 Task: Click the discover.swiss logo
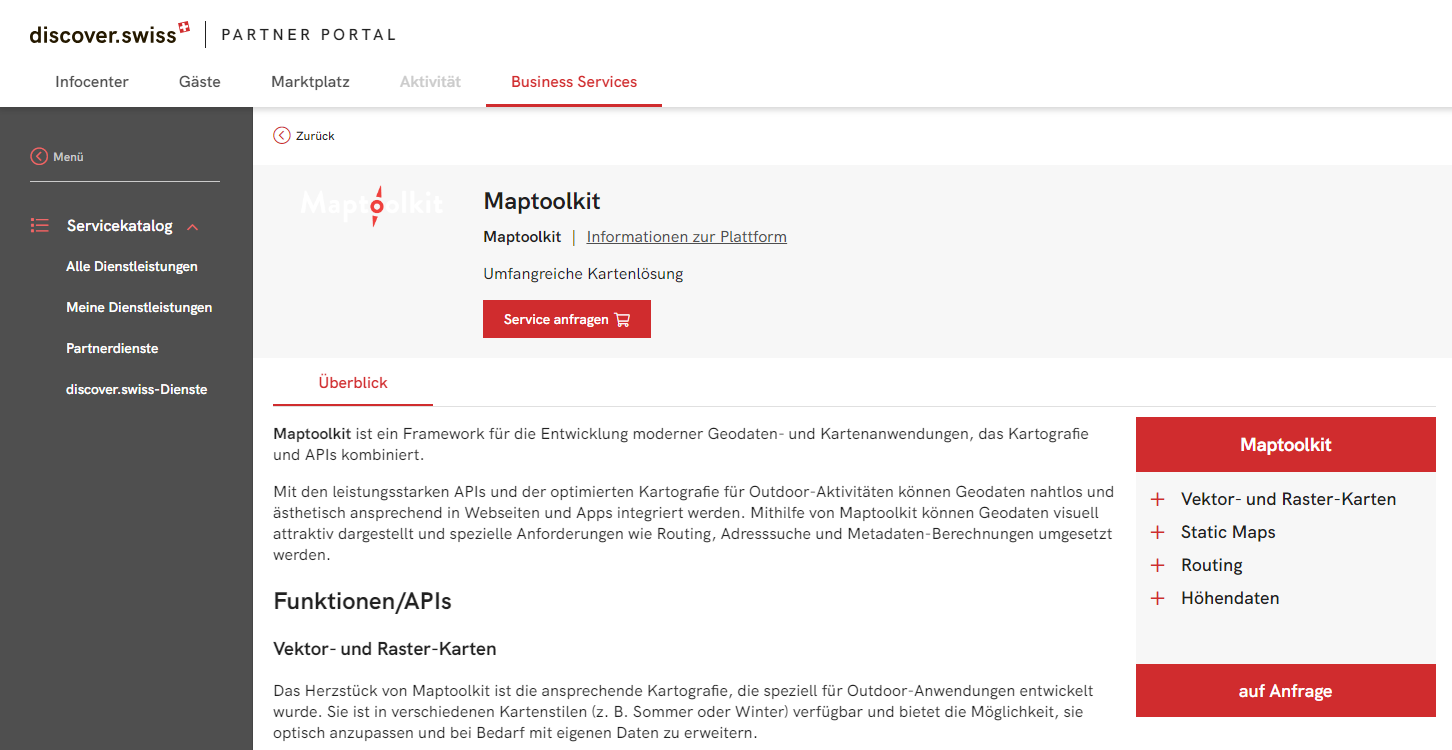point(110,34)
